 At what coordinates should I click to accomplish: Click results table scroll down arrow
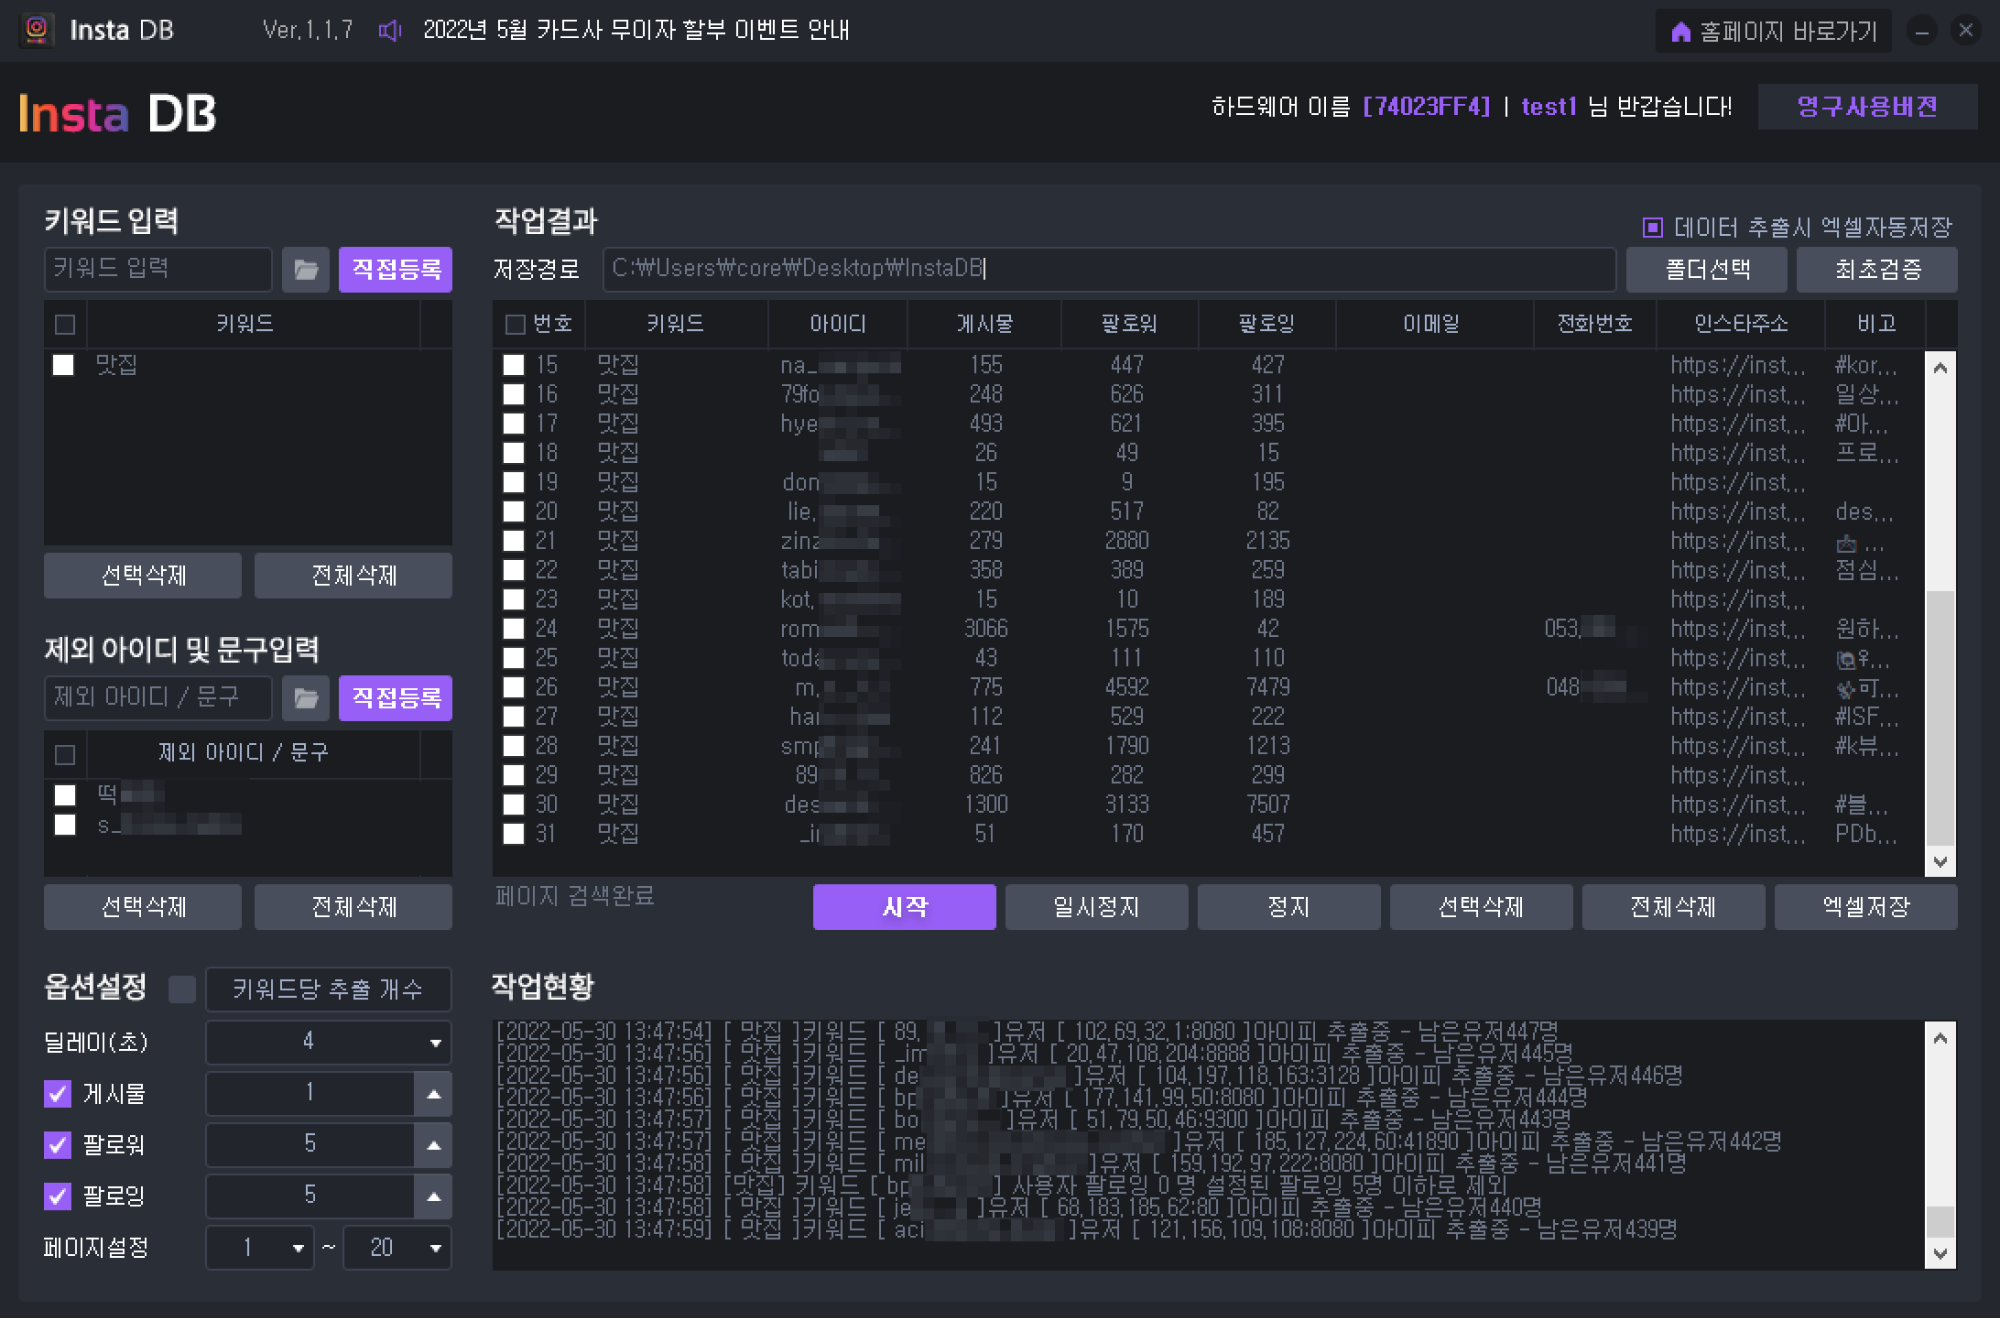coord(1940,862)
